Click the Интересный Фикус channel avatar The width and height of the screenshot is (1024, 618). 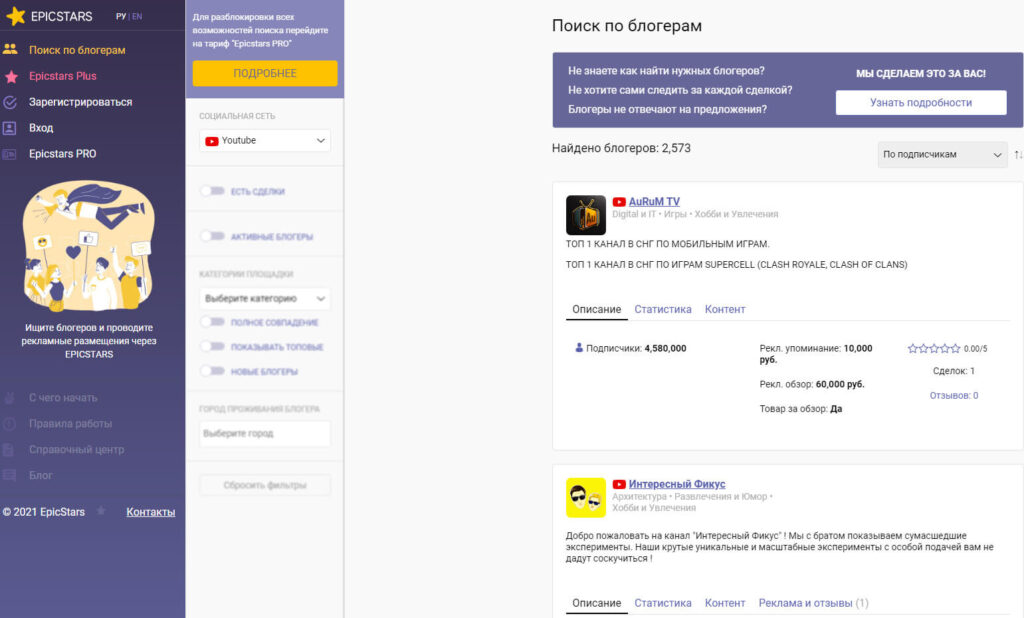(x=586, y=498)
